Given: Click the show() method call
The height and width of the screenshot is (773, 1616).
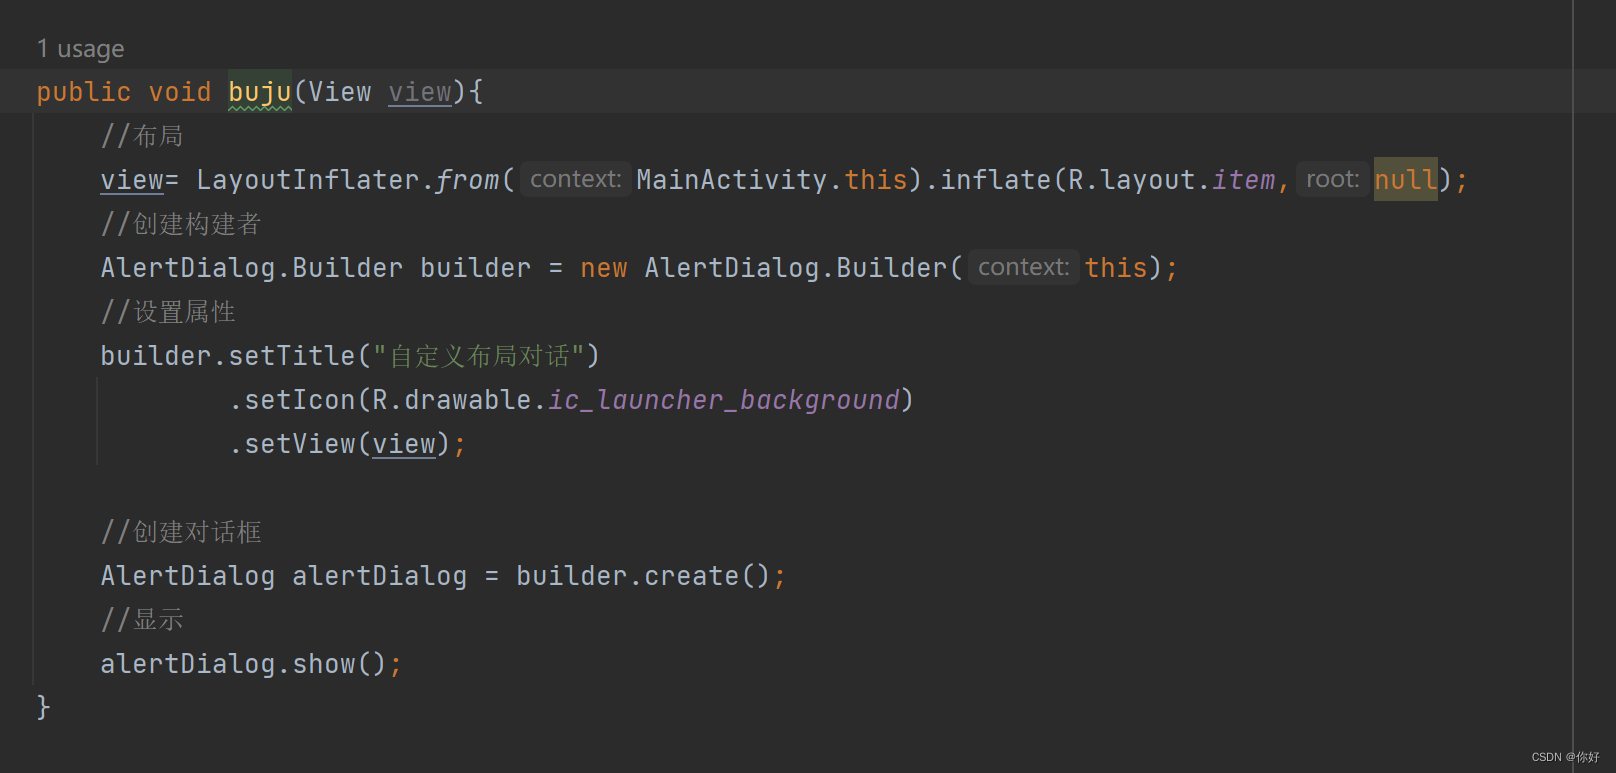Looking at the screenshot, I should pyautogui.click(x=340, y=664).
